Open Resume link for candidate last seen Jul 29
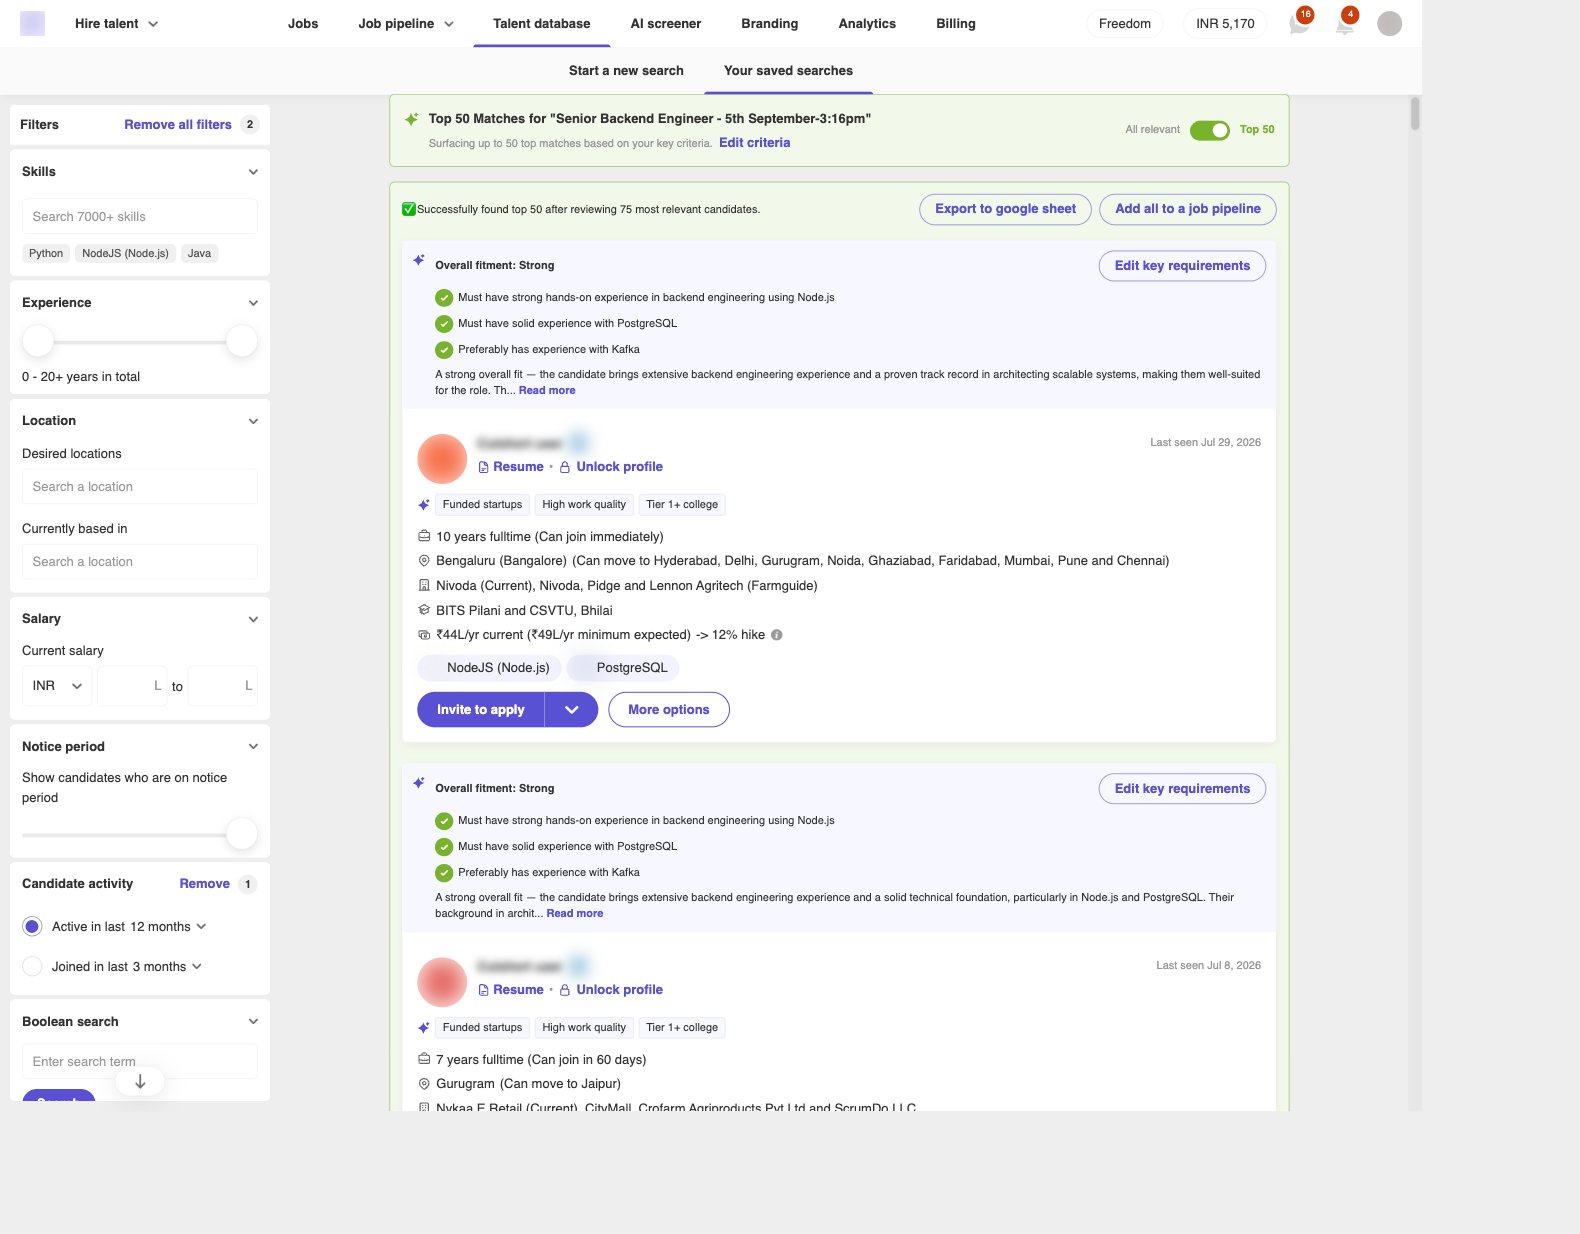 coord(511,467)
